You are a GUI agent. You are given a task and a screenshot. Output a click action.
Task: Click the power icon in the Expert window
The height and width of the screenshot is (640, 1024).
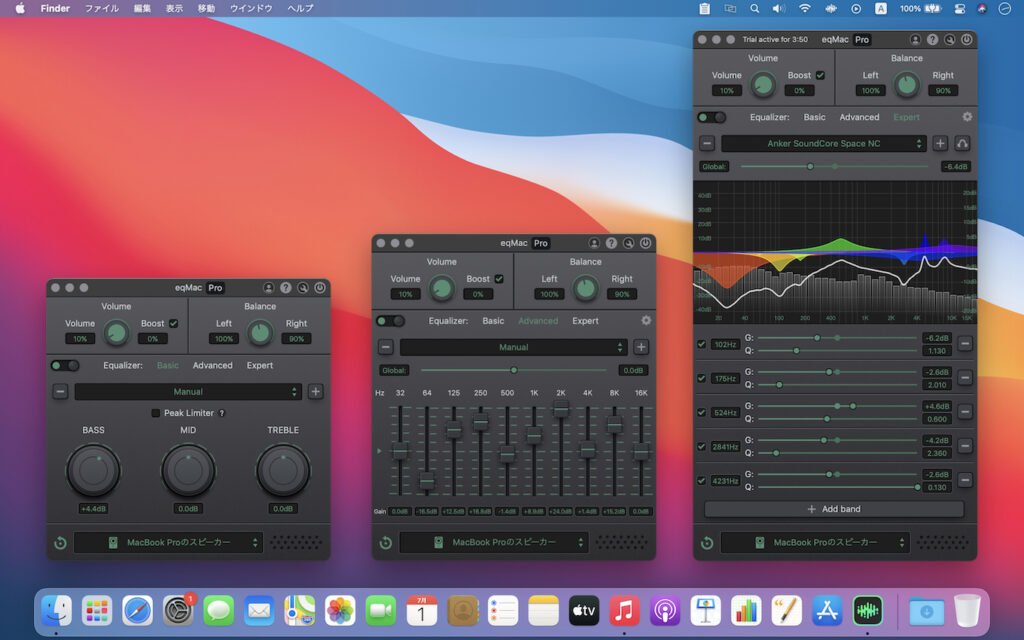[x=966, y=39]
